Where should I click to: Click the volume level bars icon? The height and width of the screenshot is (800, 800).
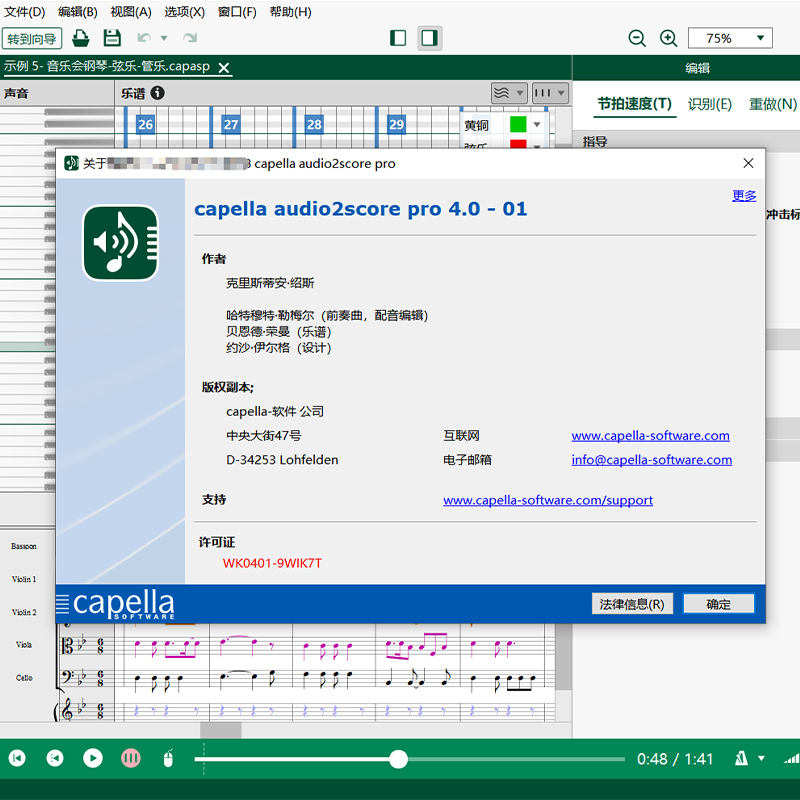[x=791, y=759]
